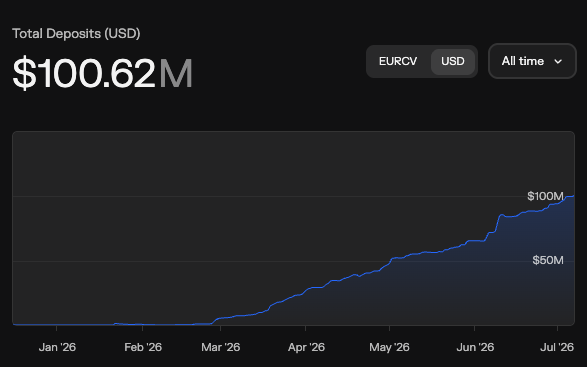
Task: Open the All time range dropdown
Action: point(532,61)
